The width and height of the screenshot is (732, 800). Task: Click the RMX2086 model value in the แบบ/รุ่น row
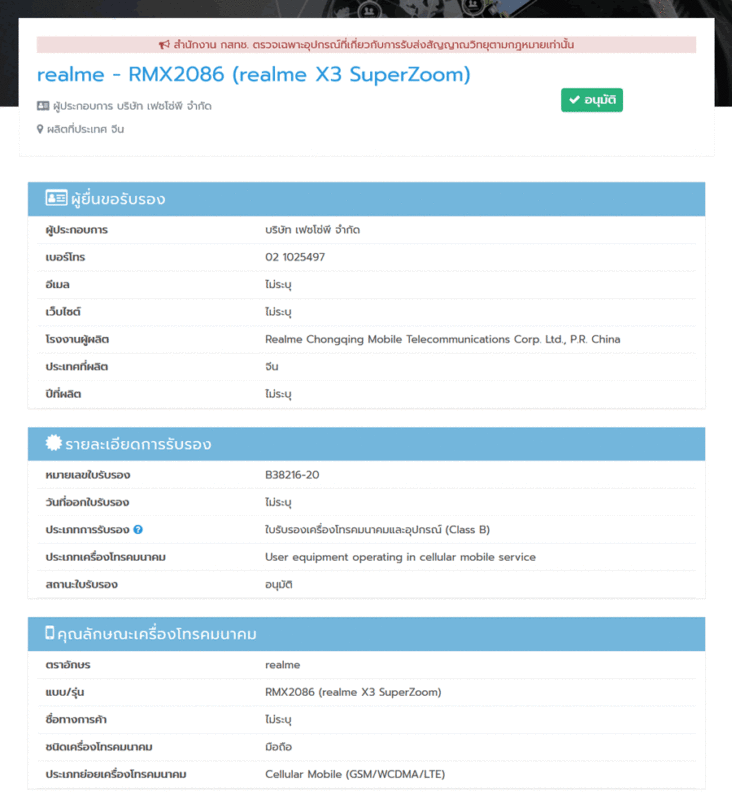pos(352,692)
